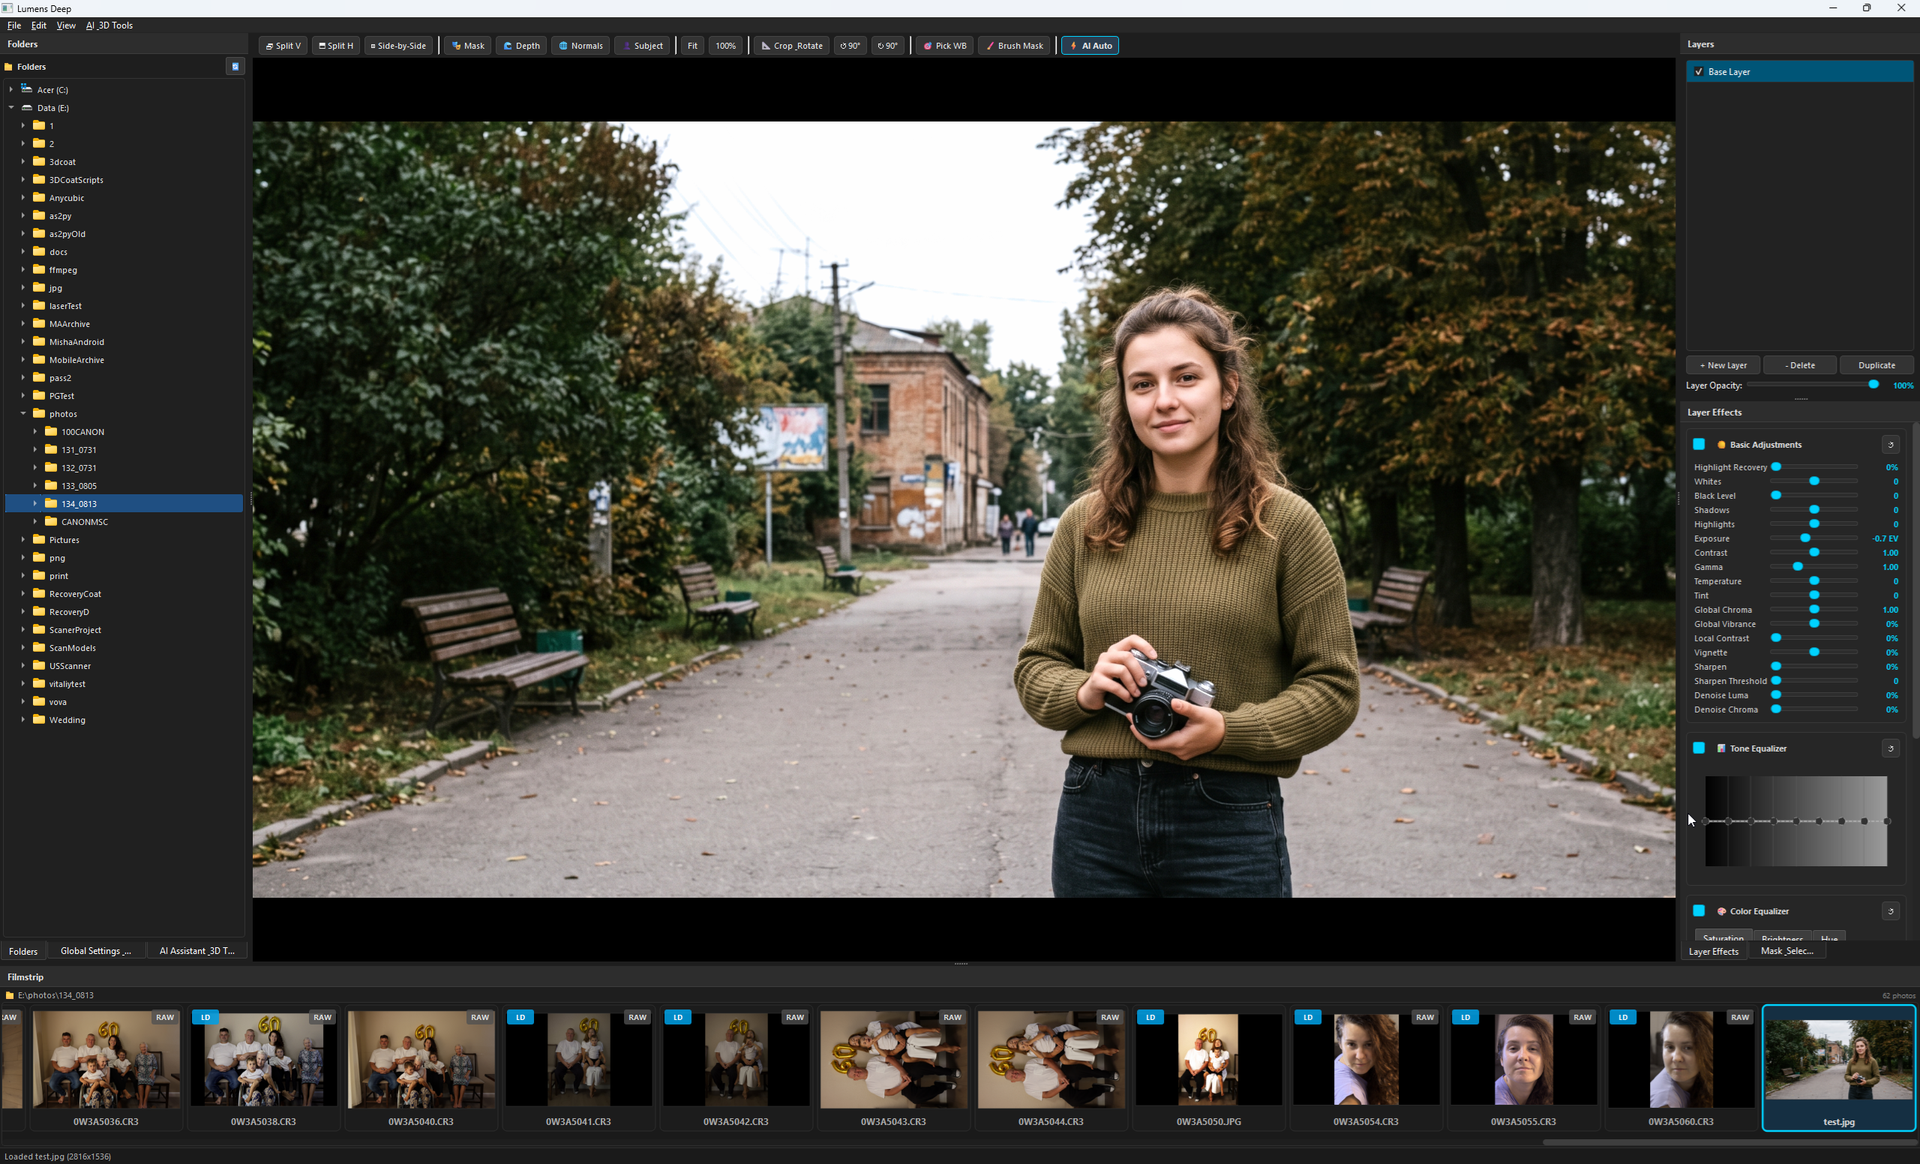Open the 0W3A5054.CR3 portrait thumbnail
The image size is (1920, 1164).
(1366, 1068)
